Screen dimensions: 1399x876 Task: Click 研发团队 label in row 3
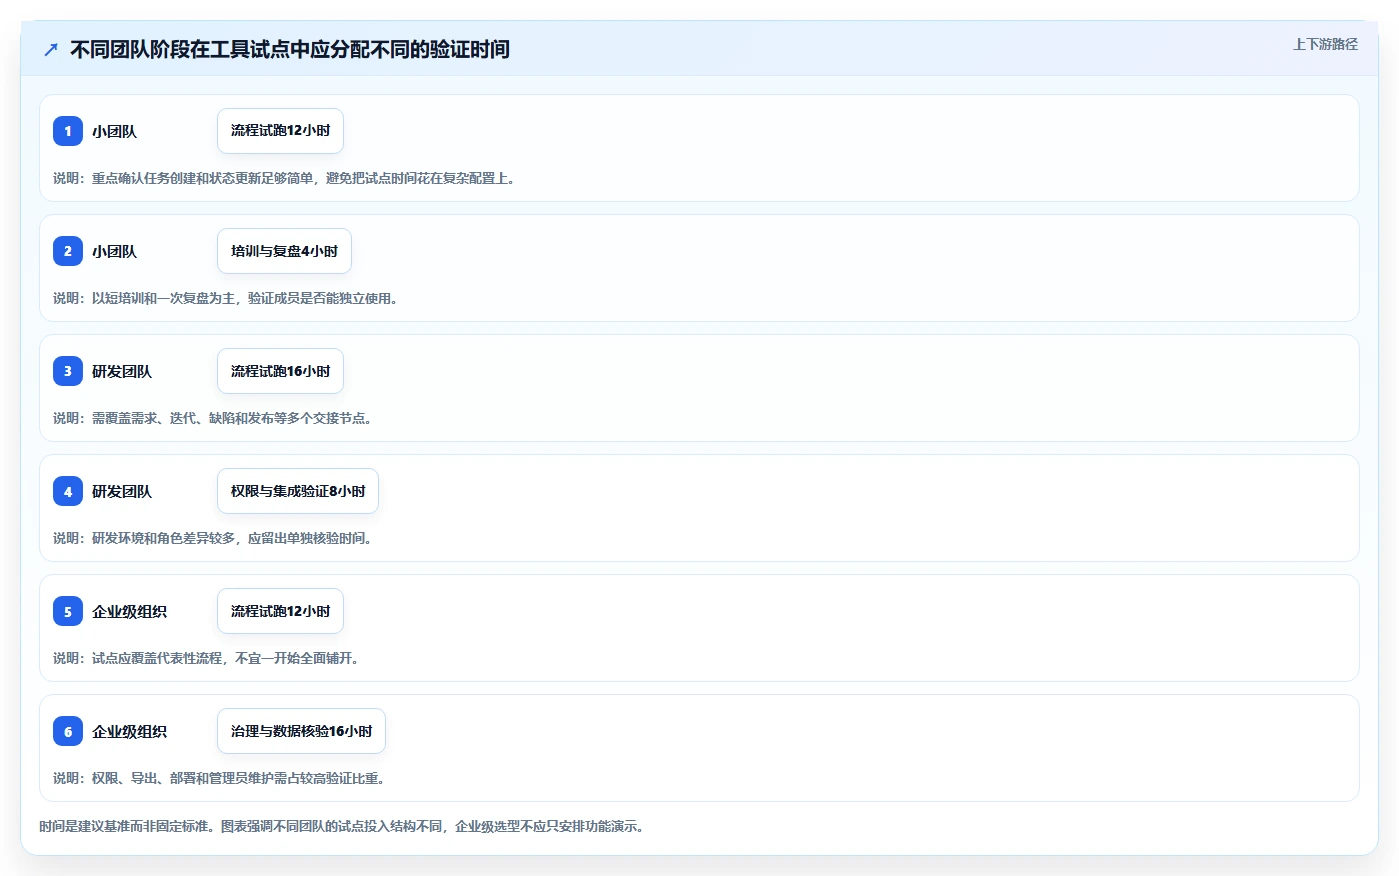[122, 371]
